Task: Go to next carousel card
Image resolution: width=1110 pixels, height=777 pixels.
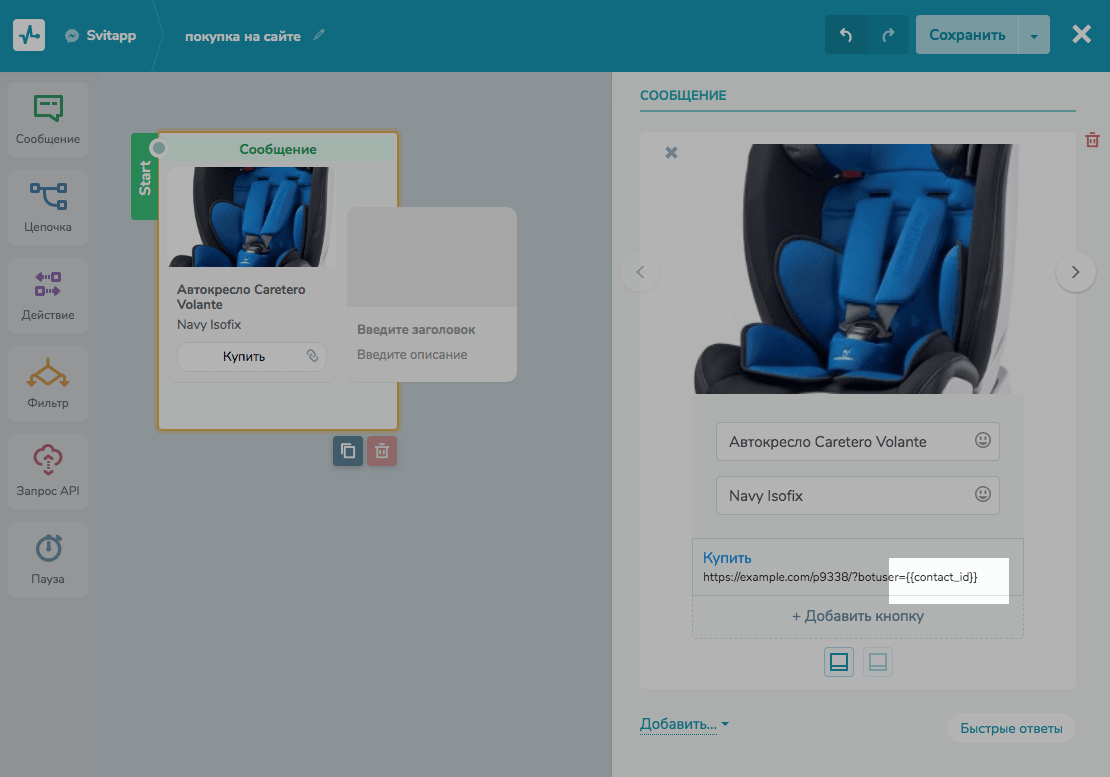Action: click(x=1075, y=272)
